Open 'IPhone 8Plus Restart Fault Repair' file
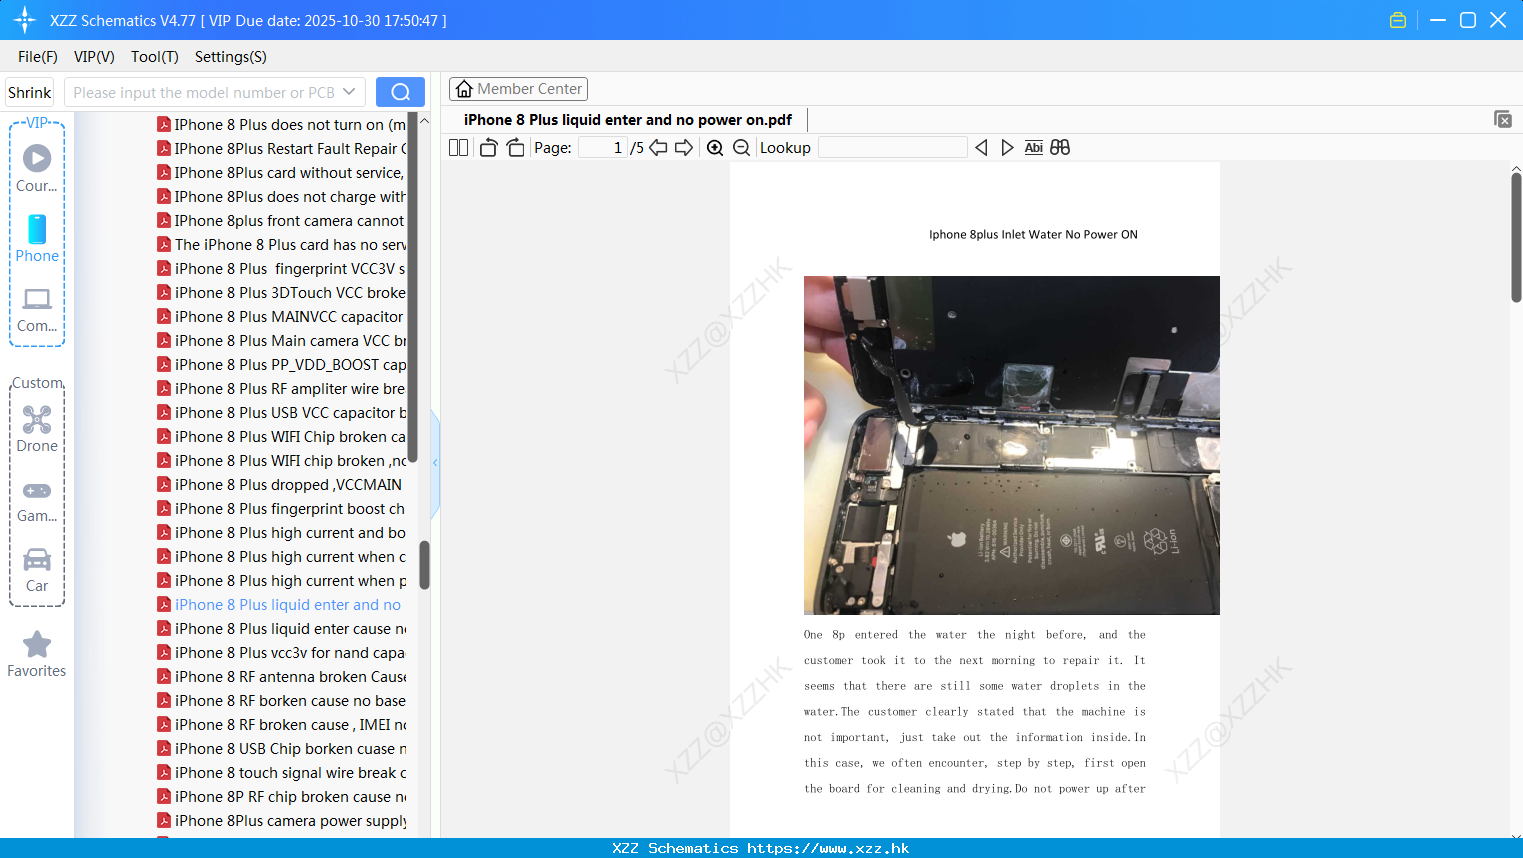The height and width of the screenshot is (858, 1523). (x=282, y=149)
